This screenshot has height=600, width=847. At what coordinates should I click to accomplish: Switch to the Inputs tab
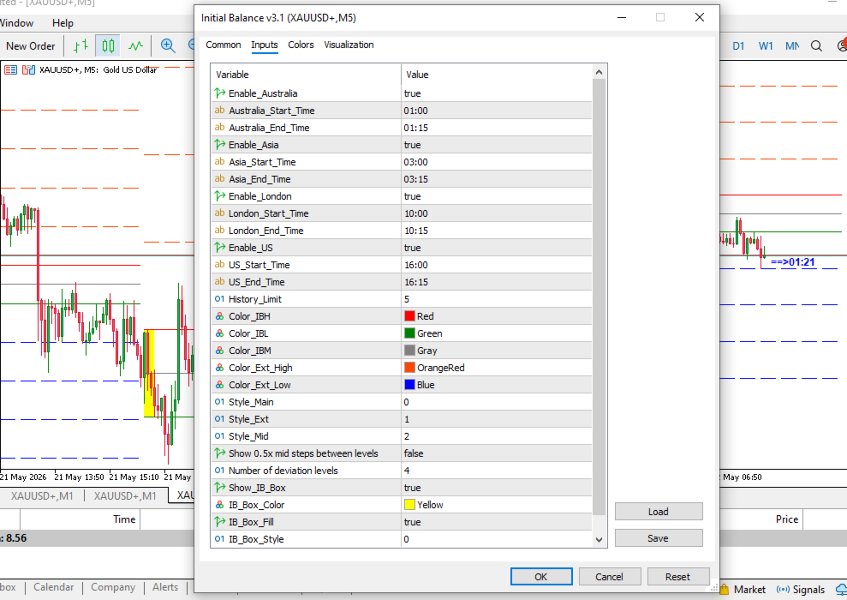pyautogui.click(x=264, y=45)
